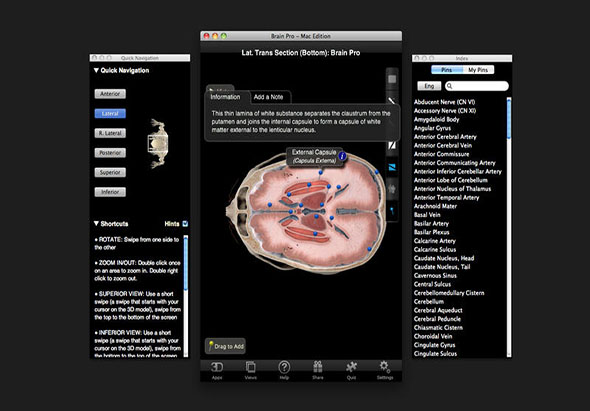Click the Shortcuts panel scrollbar

coord(185,263)
